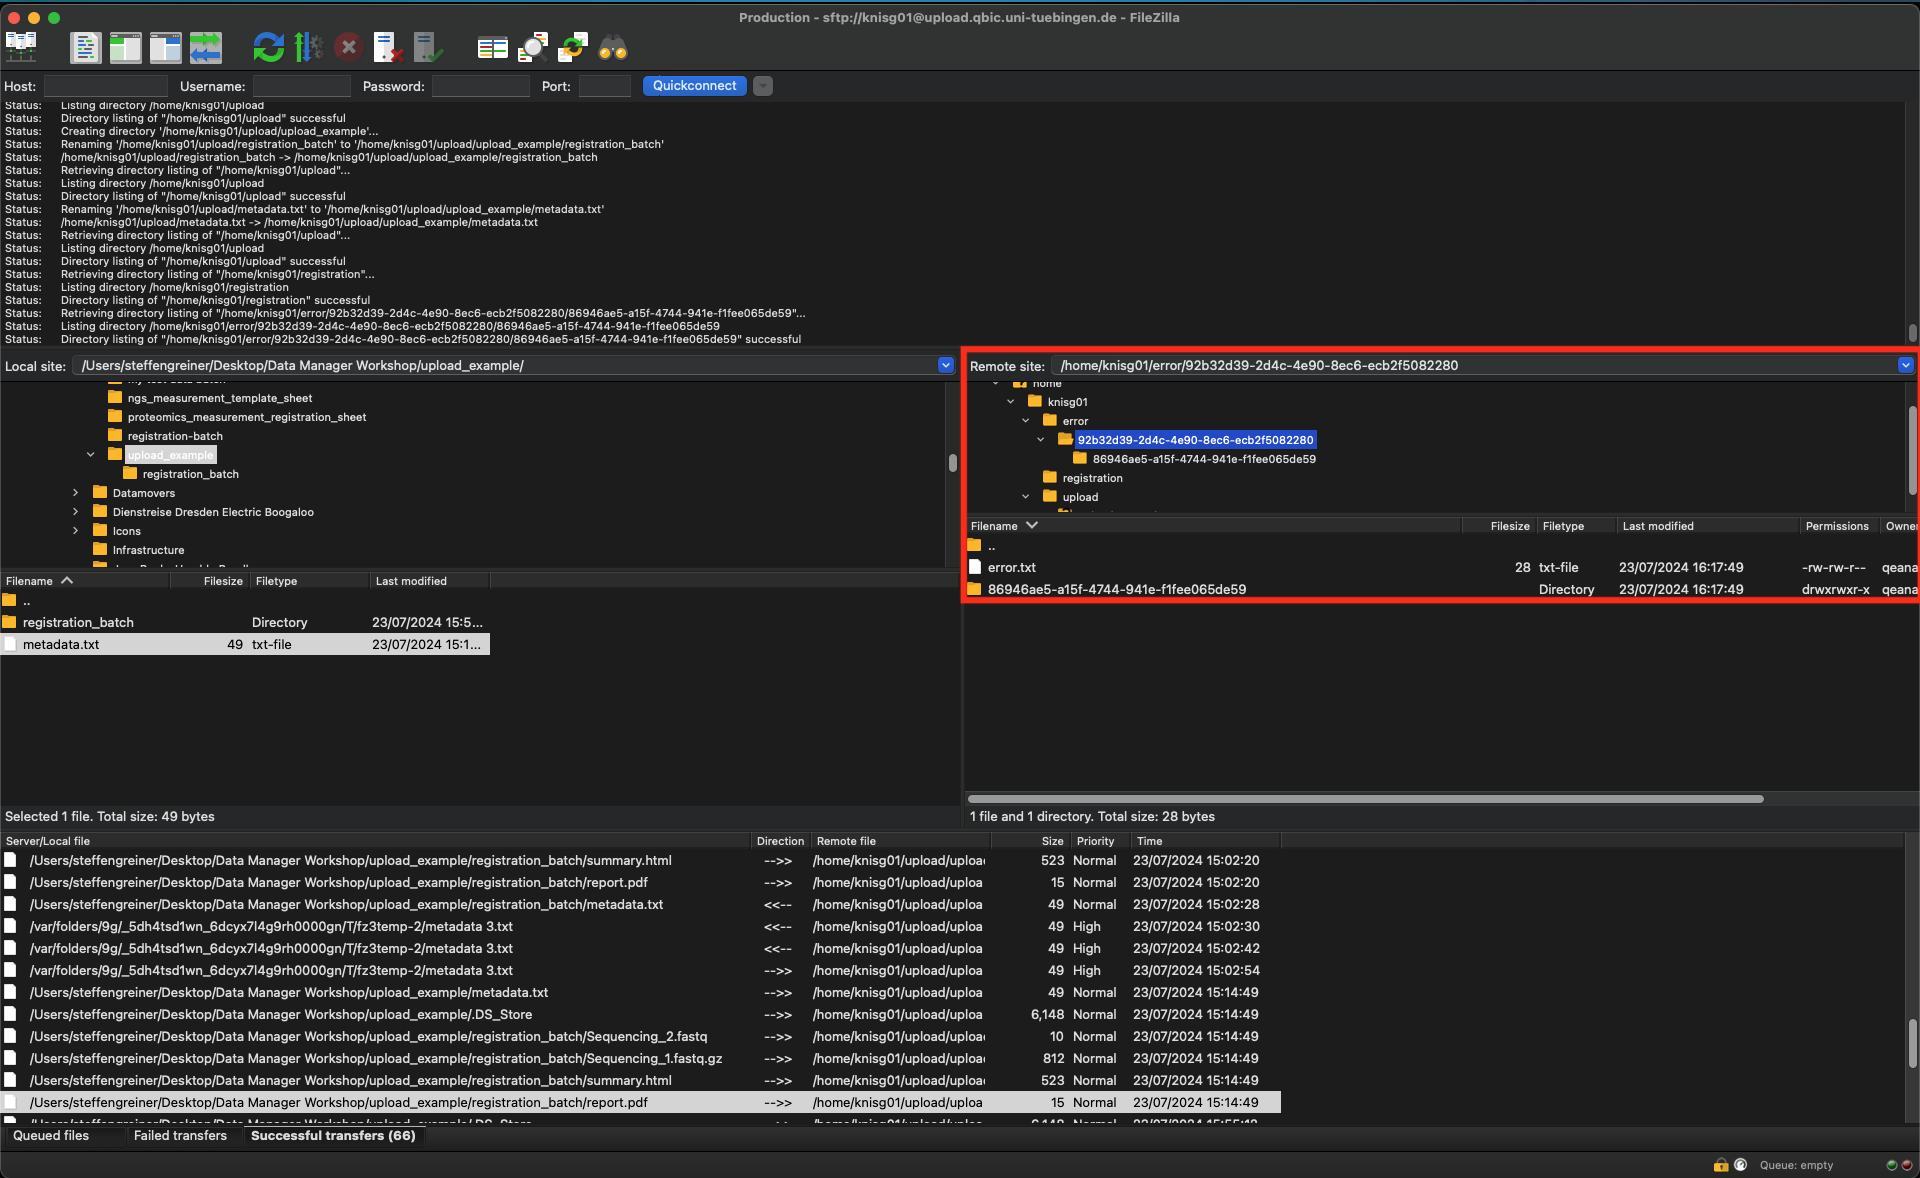
Task: Focus the Port input field
Action: (604, 86)
